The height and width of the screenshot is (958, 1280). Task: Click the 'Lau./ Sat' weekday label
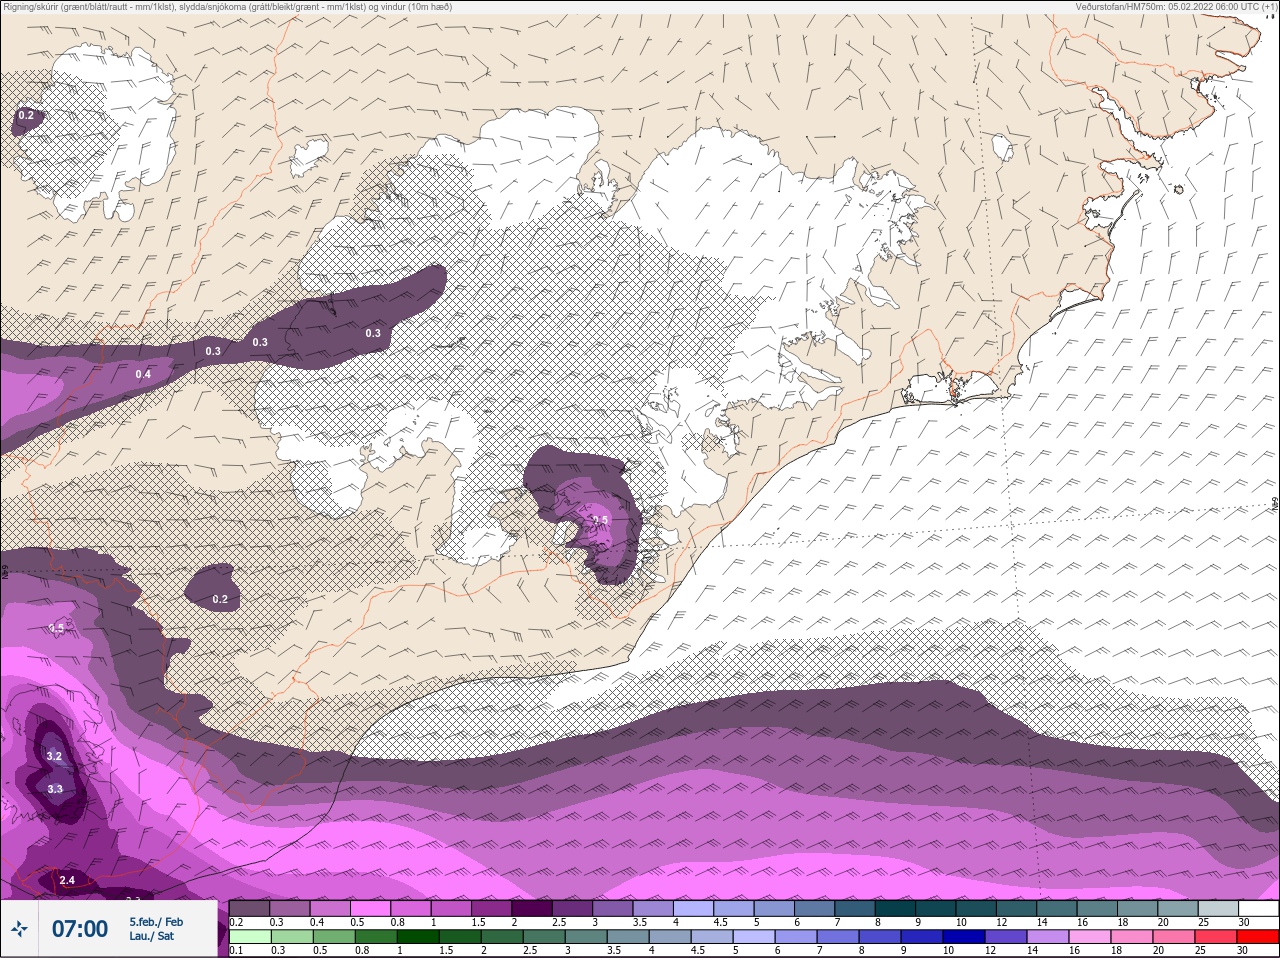[x=152, y=937]
